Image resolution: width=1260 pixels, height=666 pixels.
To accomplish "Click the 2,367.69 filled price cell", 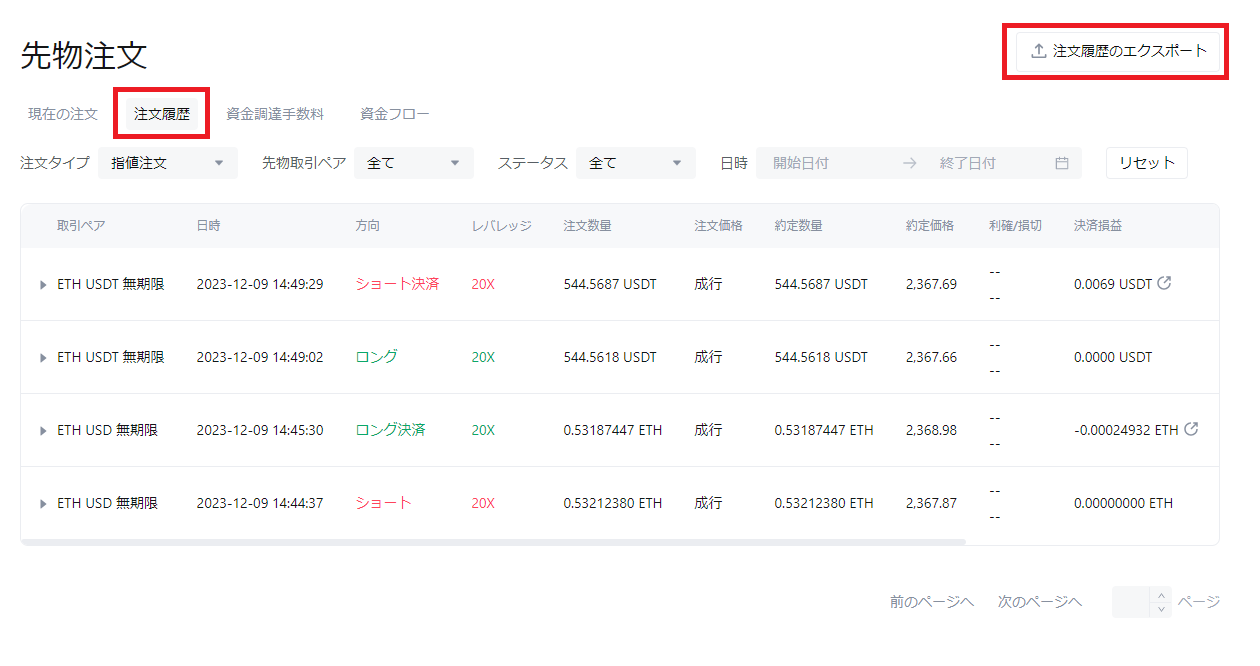I will click(x=931, y=284).
